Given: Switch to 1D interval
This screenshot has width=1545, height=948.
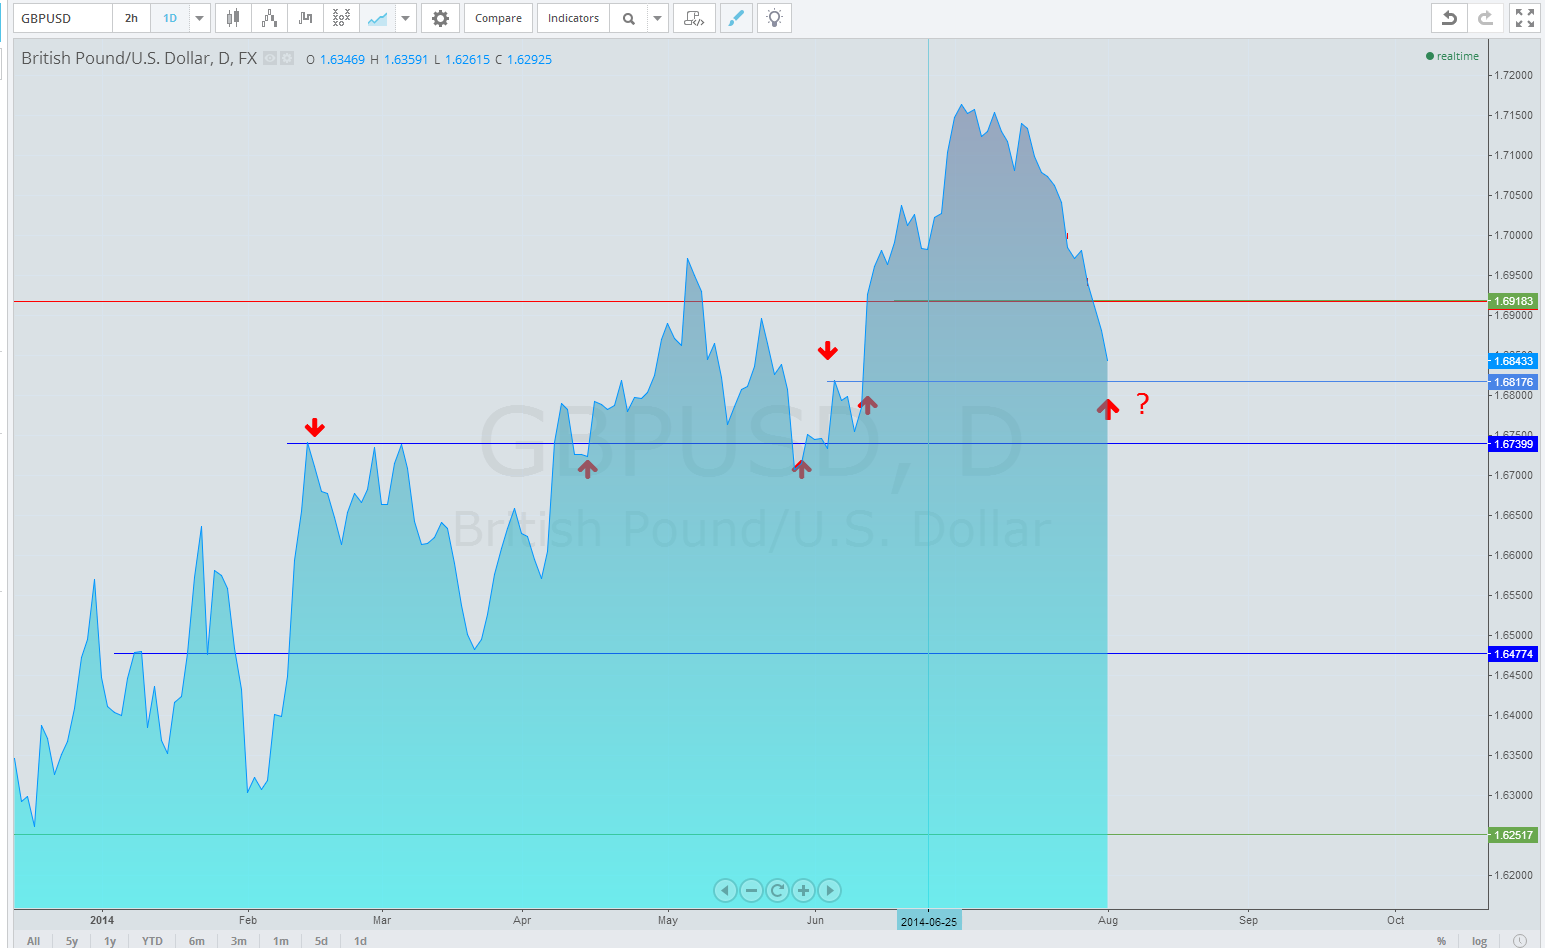Looking at the screenshot, I should (x=170, y=18).
